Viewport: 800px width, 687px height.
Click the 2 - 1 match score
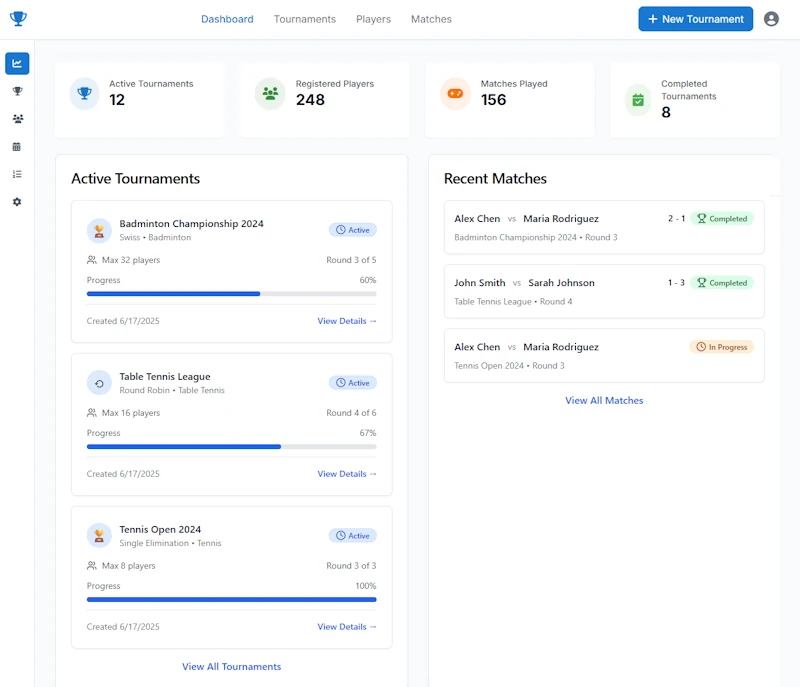677,219
